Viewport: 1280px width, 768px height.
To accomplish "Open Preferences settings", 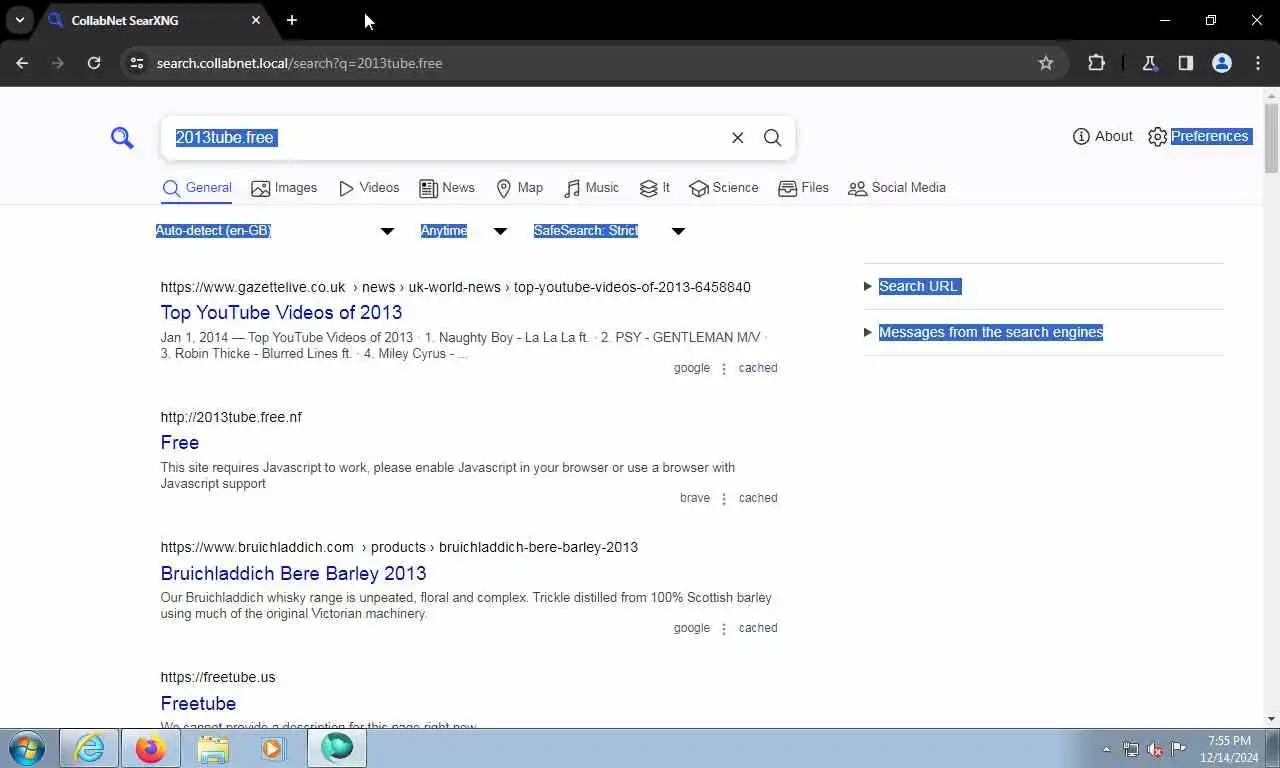I will pyautogui.click(x=1200, y=136).
